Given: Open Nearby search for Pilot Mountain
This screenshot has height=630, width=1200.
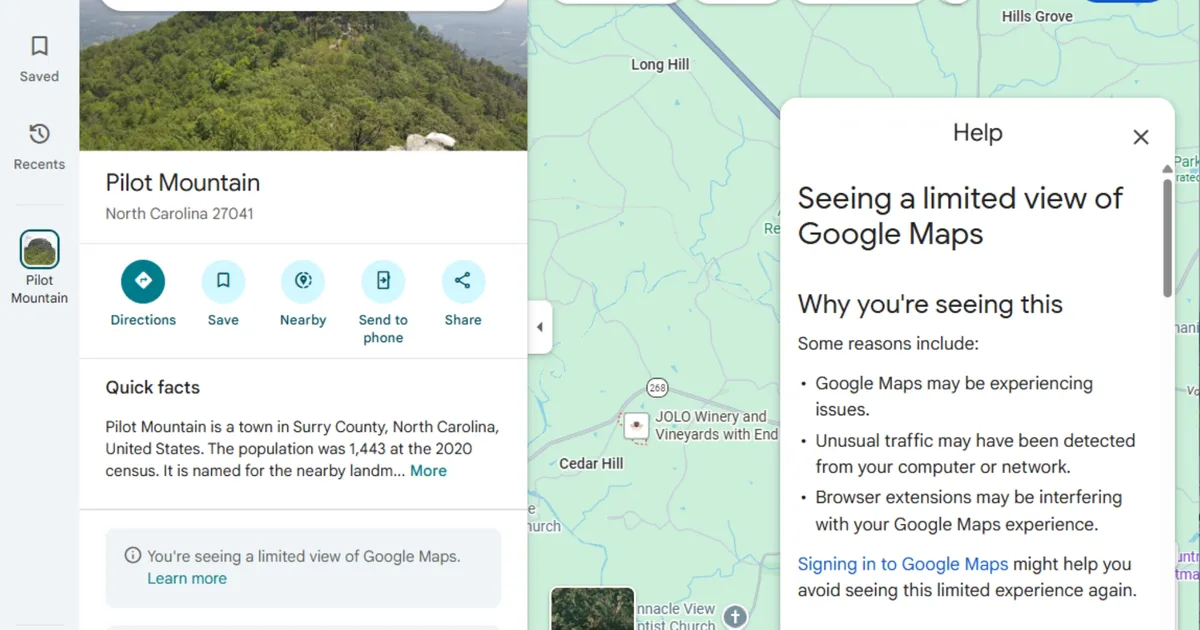Looking at the screenshot, I should (x=303, y=281).
